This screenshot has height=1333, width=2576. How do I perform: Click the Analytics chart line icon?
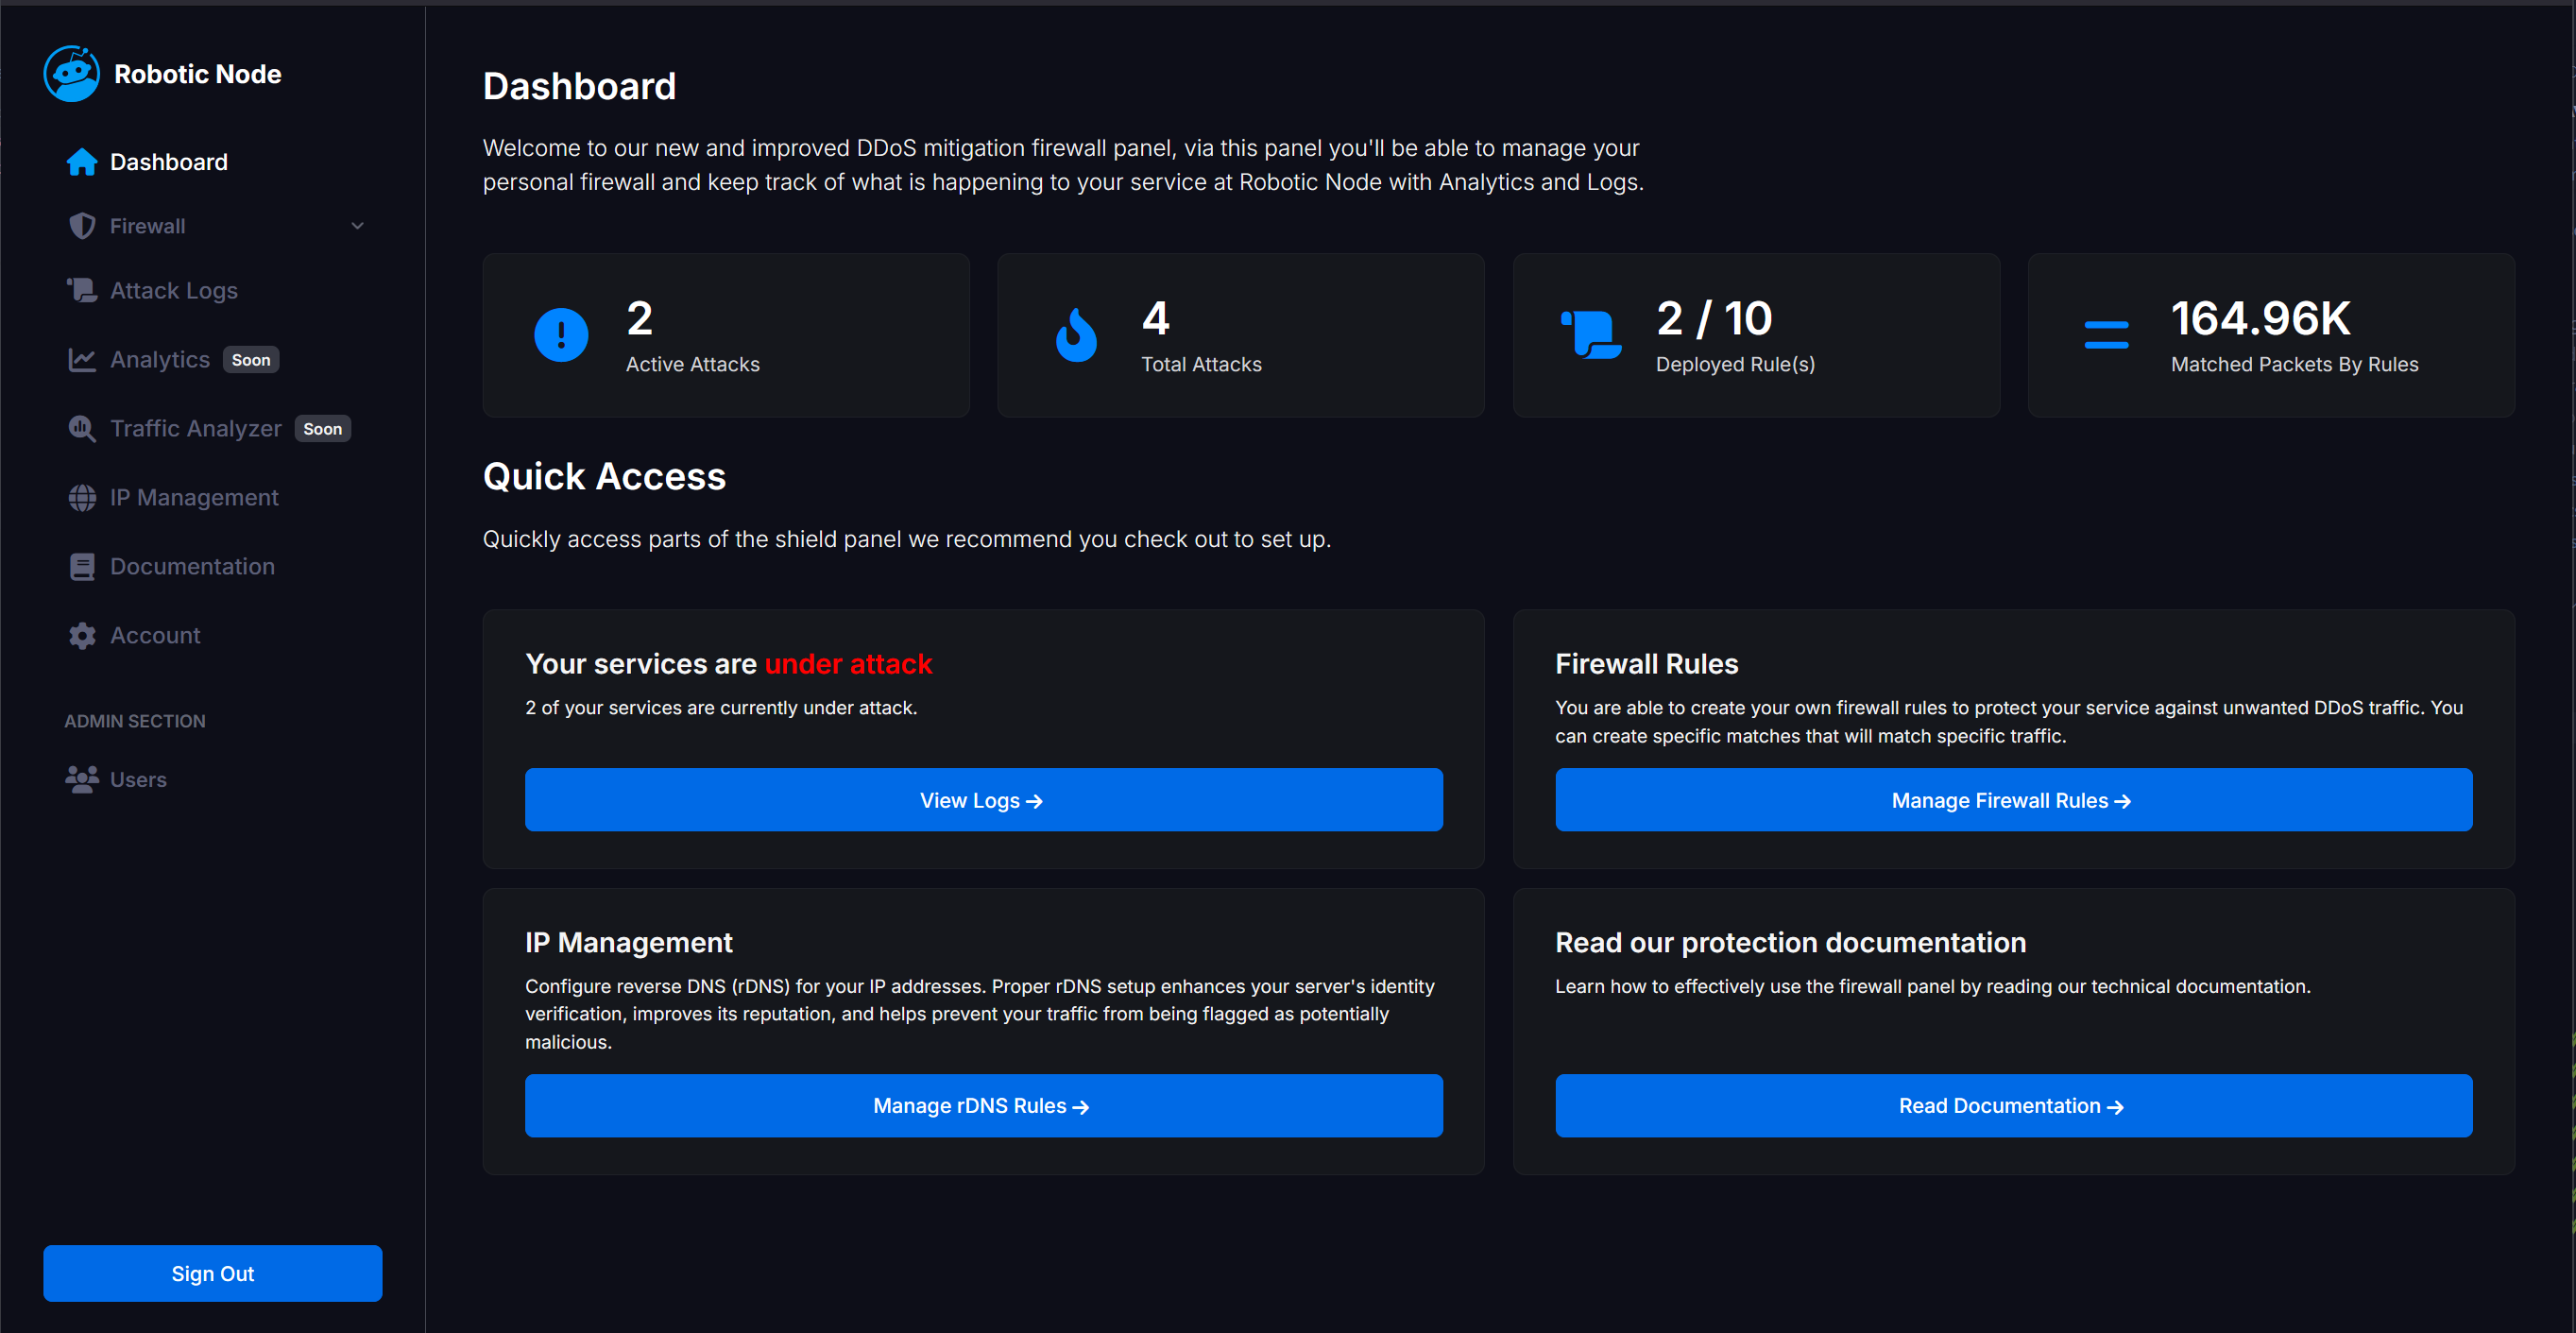(x=82, y=359)
